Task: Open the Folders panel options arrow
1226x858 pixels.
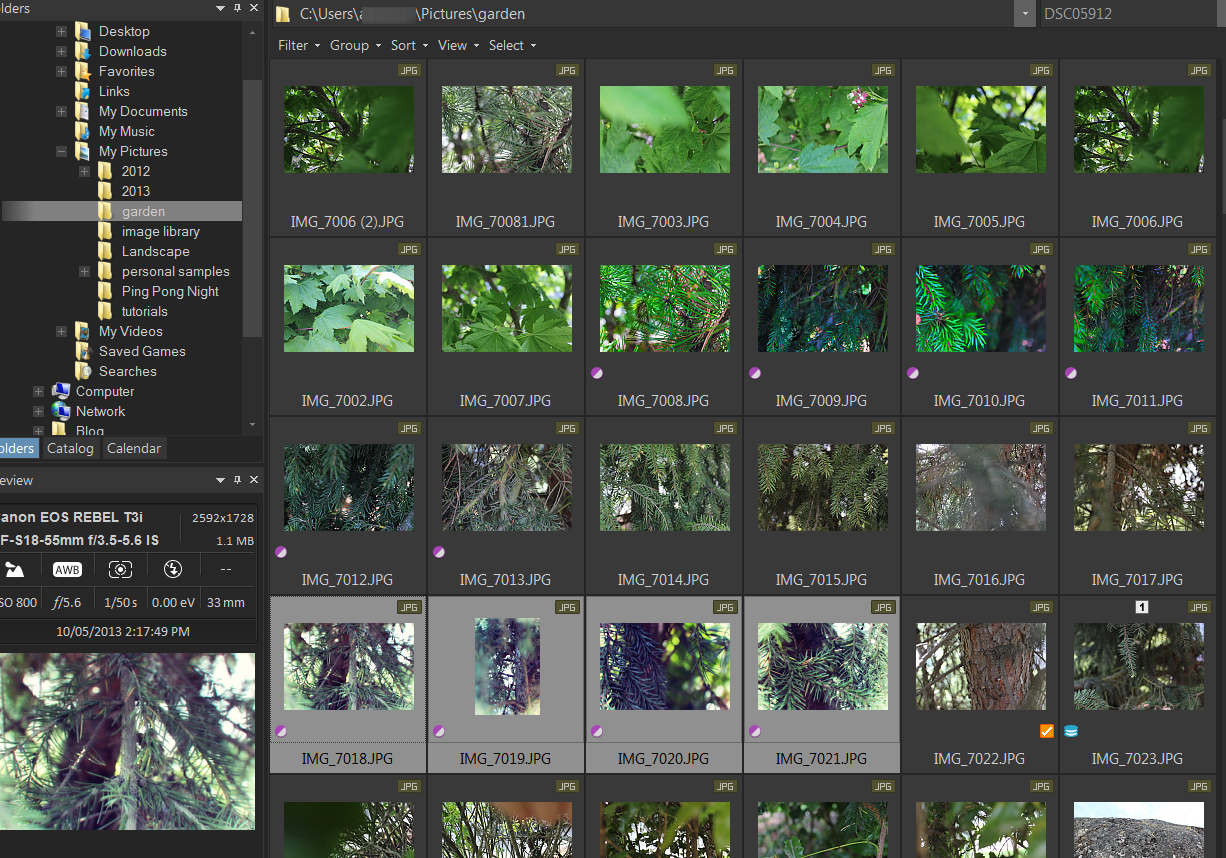Action: pos(221,8)
